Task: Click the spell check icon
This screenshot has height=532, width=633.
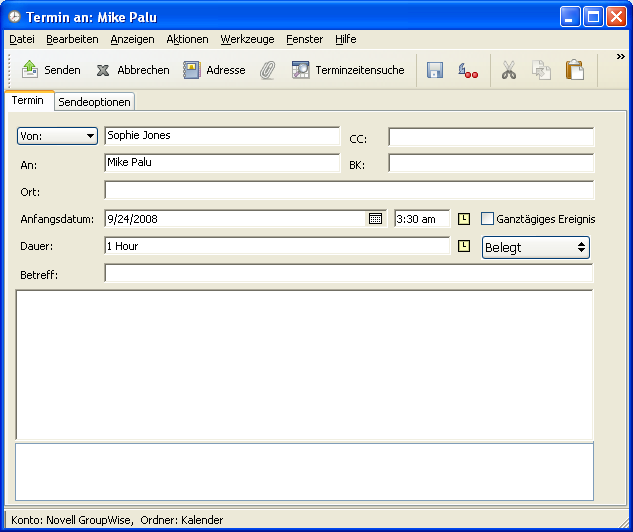Action: 468,71
